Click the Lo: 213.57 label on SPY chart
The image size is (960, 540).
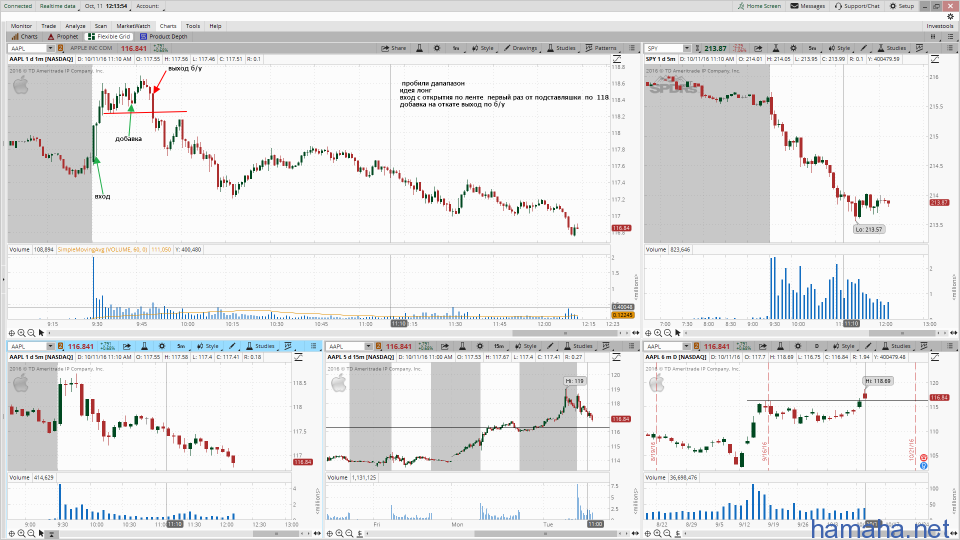coord(869,230)
